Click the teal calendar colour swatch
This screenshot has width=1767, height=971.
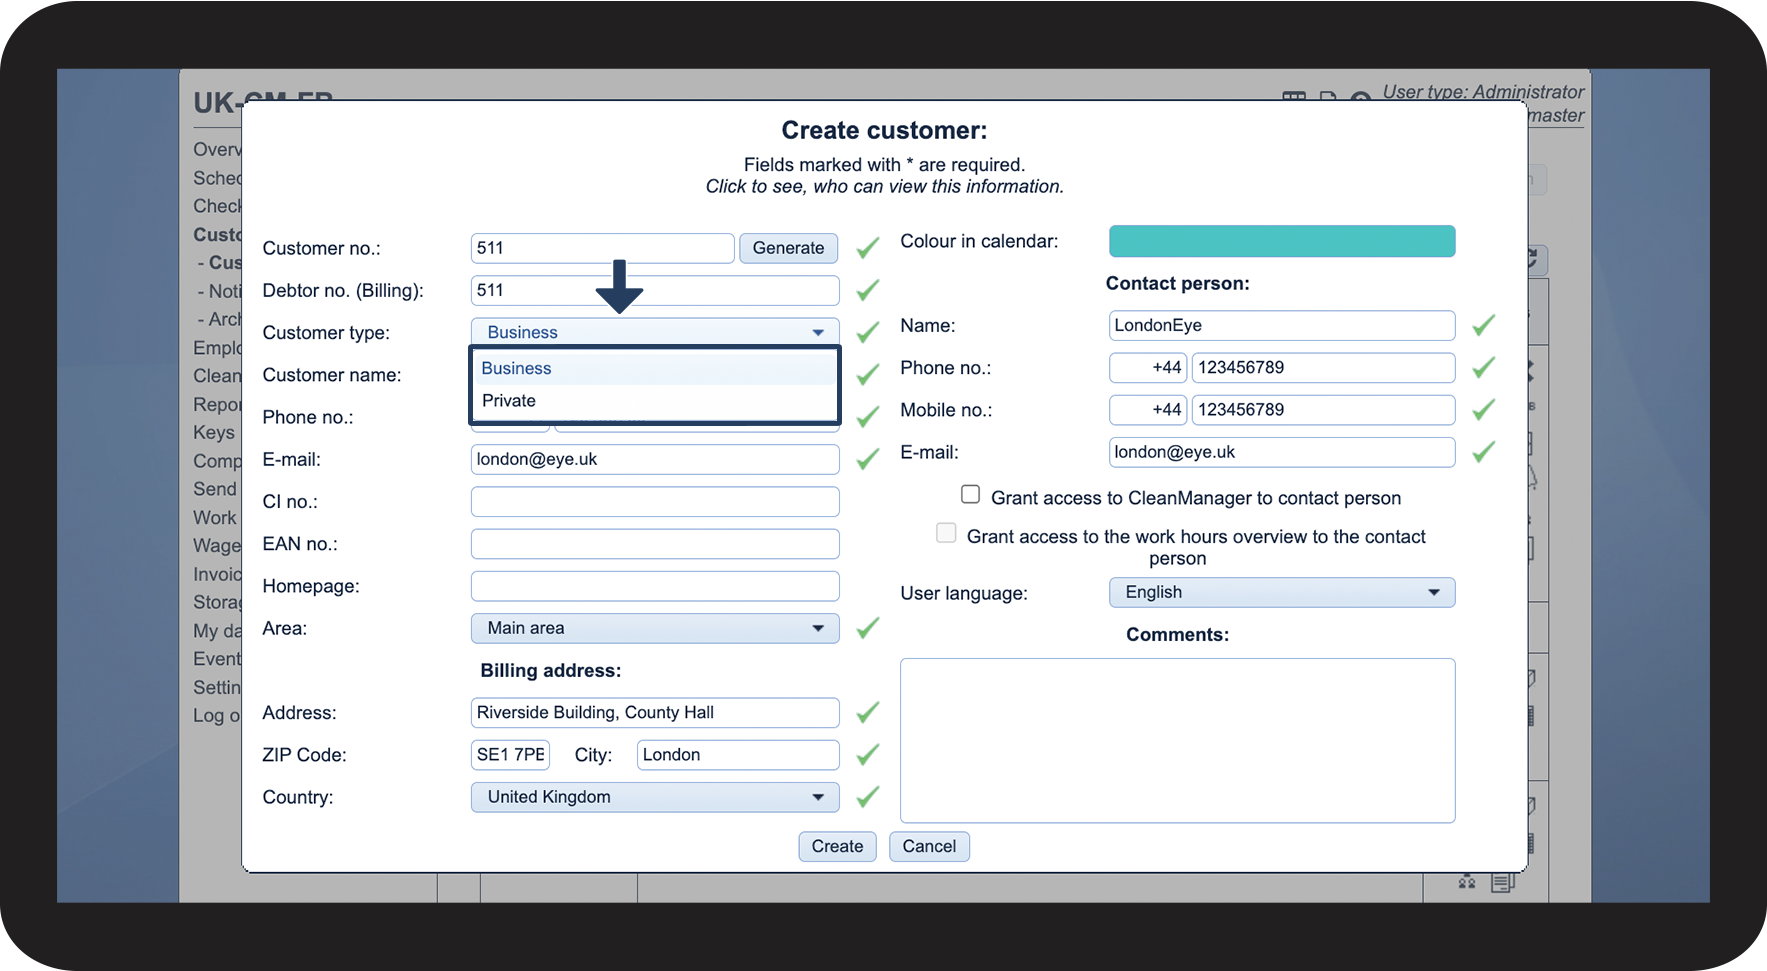point(1281,241)
